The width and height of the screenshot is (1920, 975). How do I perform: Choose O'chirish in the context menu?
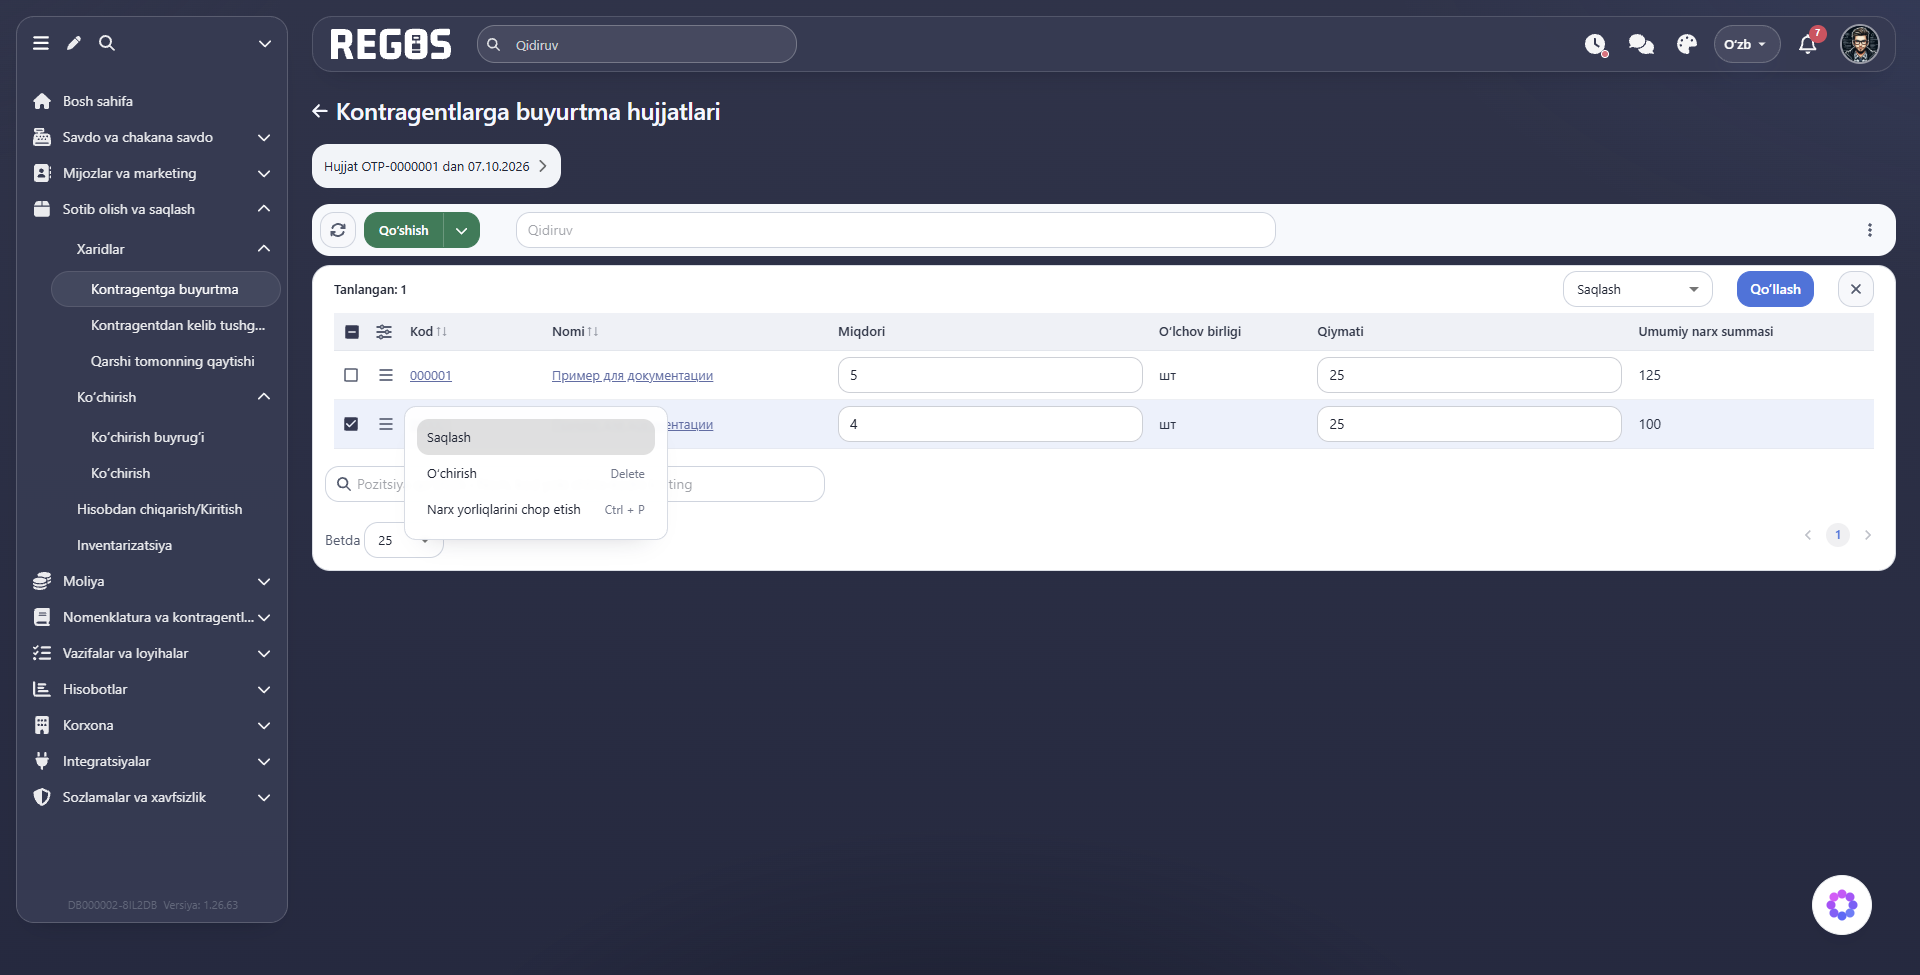coord(536,473)
